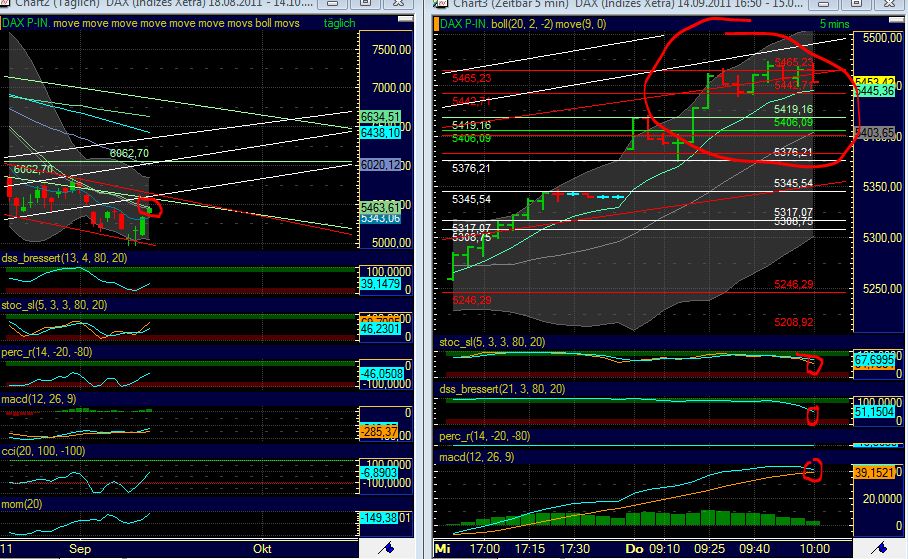Click the 67,6995 stochastic value in Chart3
This screenshot has width=908, height=559.
click(874, 360)
